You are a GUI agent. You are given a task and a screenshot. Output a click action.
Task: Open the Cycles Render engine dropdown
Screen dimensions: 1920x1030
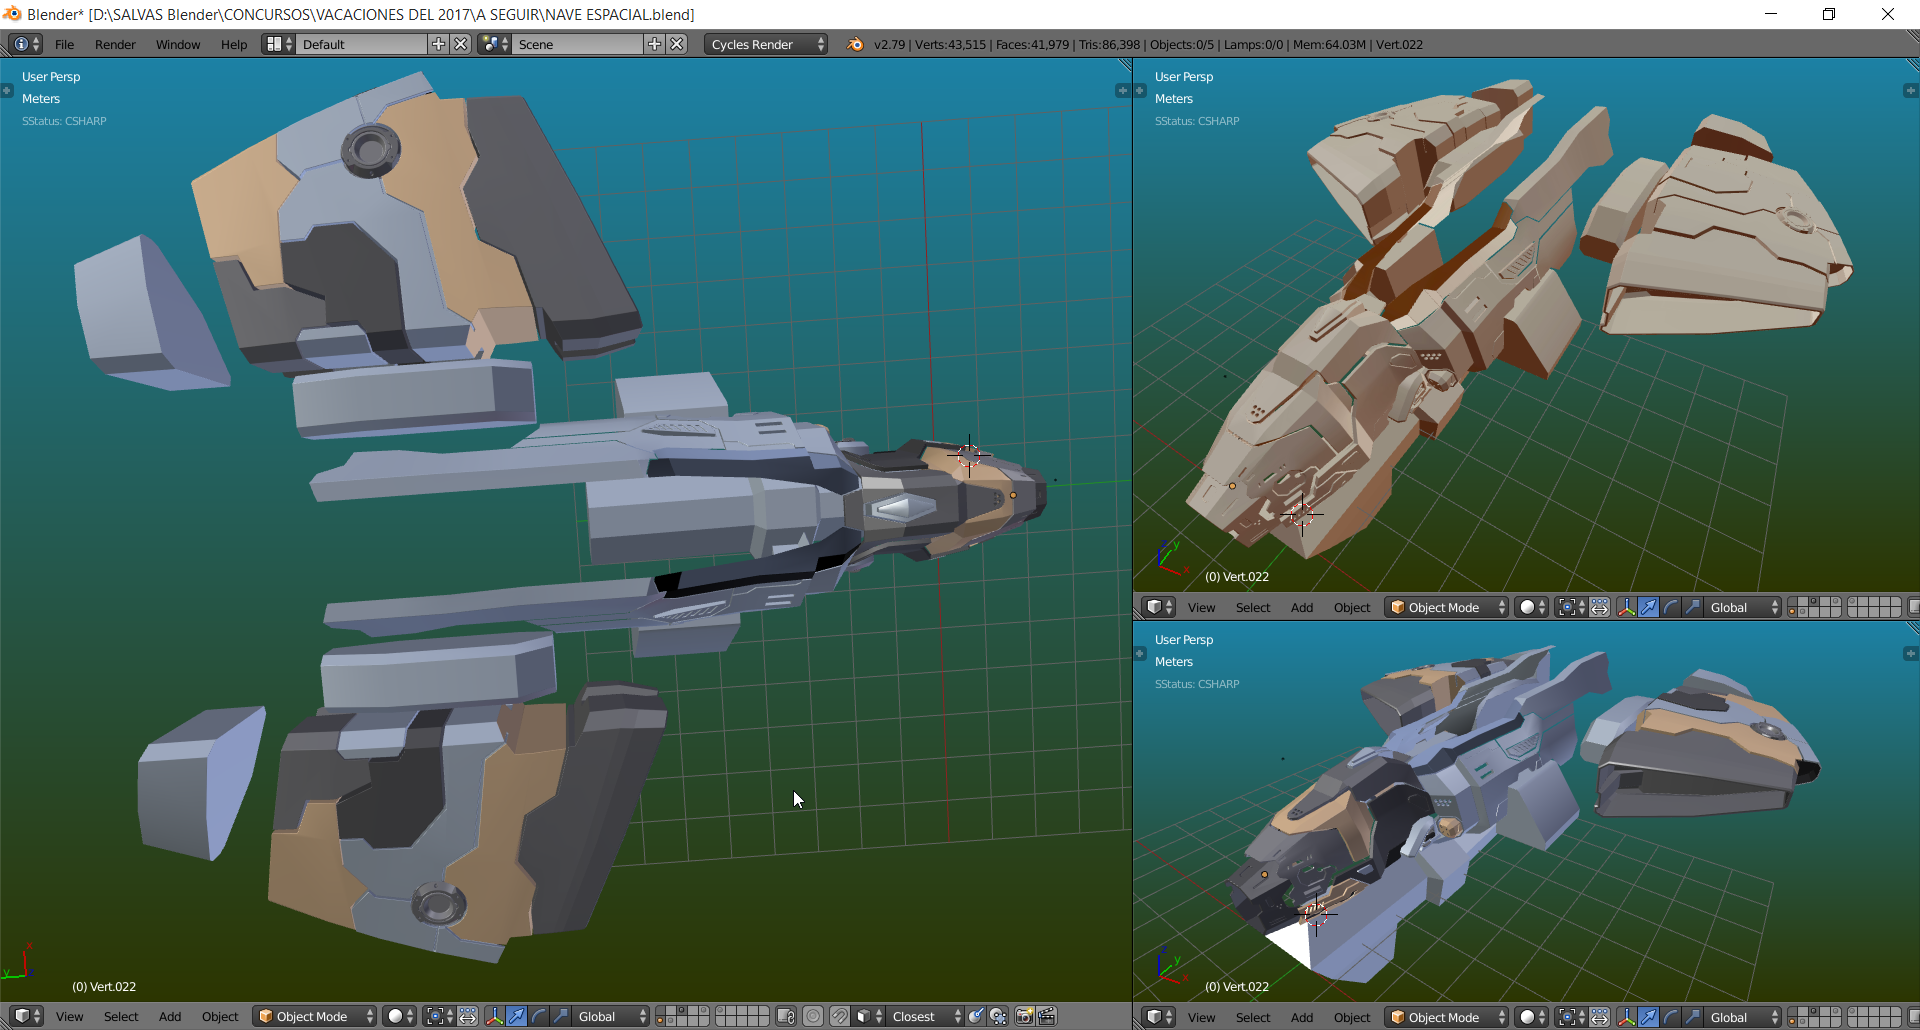(x=766, y=44)
